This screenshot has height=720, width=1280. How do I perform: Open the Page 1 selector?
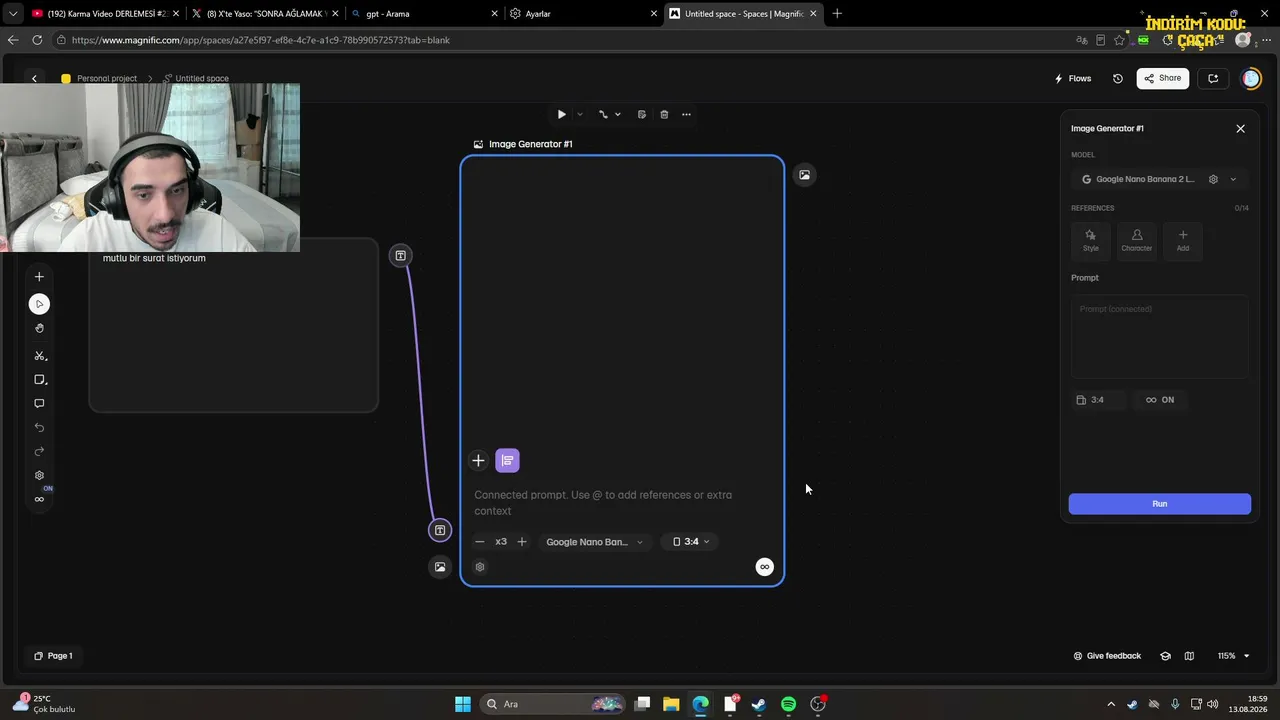point(53,656)
